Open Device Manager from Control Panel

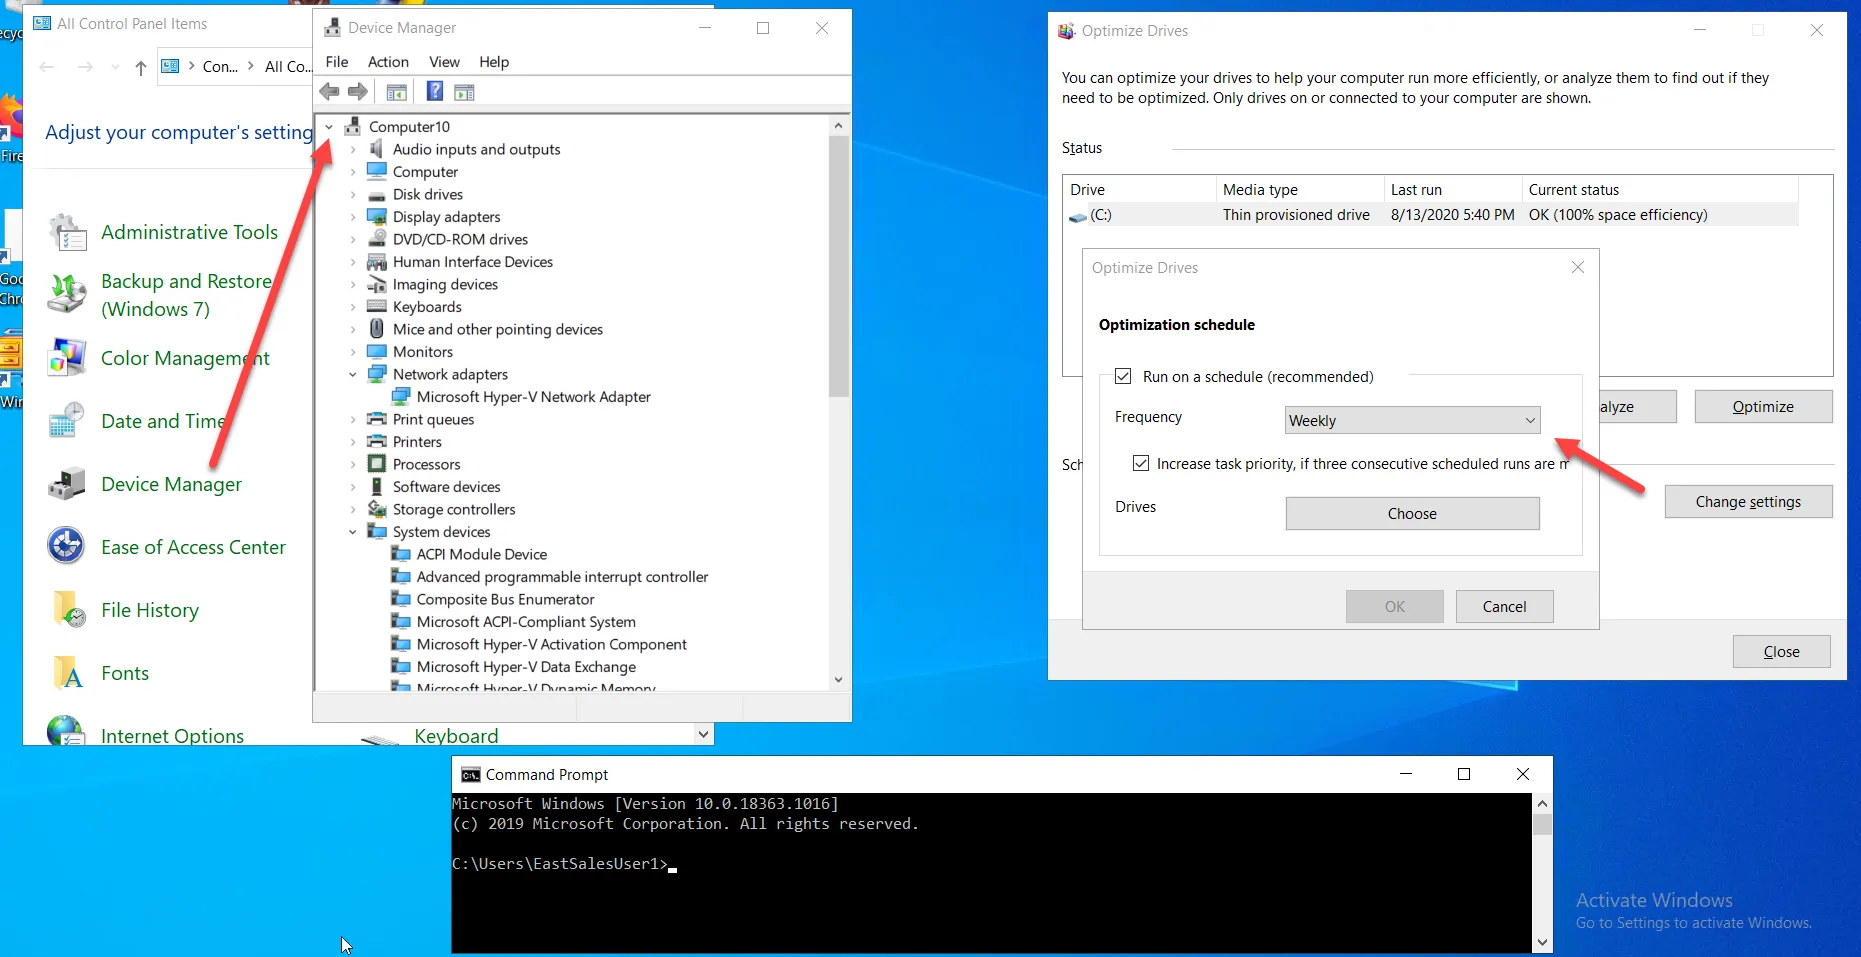[x=171, y=484]
